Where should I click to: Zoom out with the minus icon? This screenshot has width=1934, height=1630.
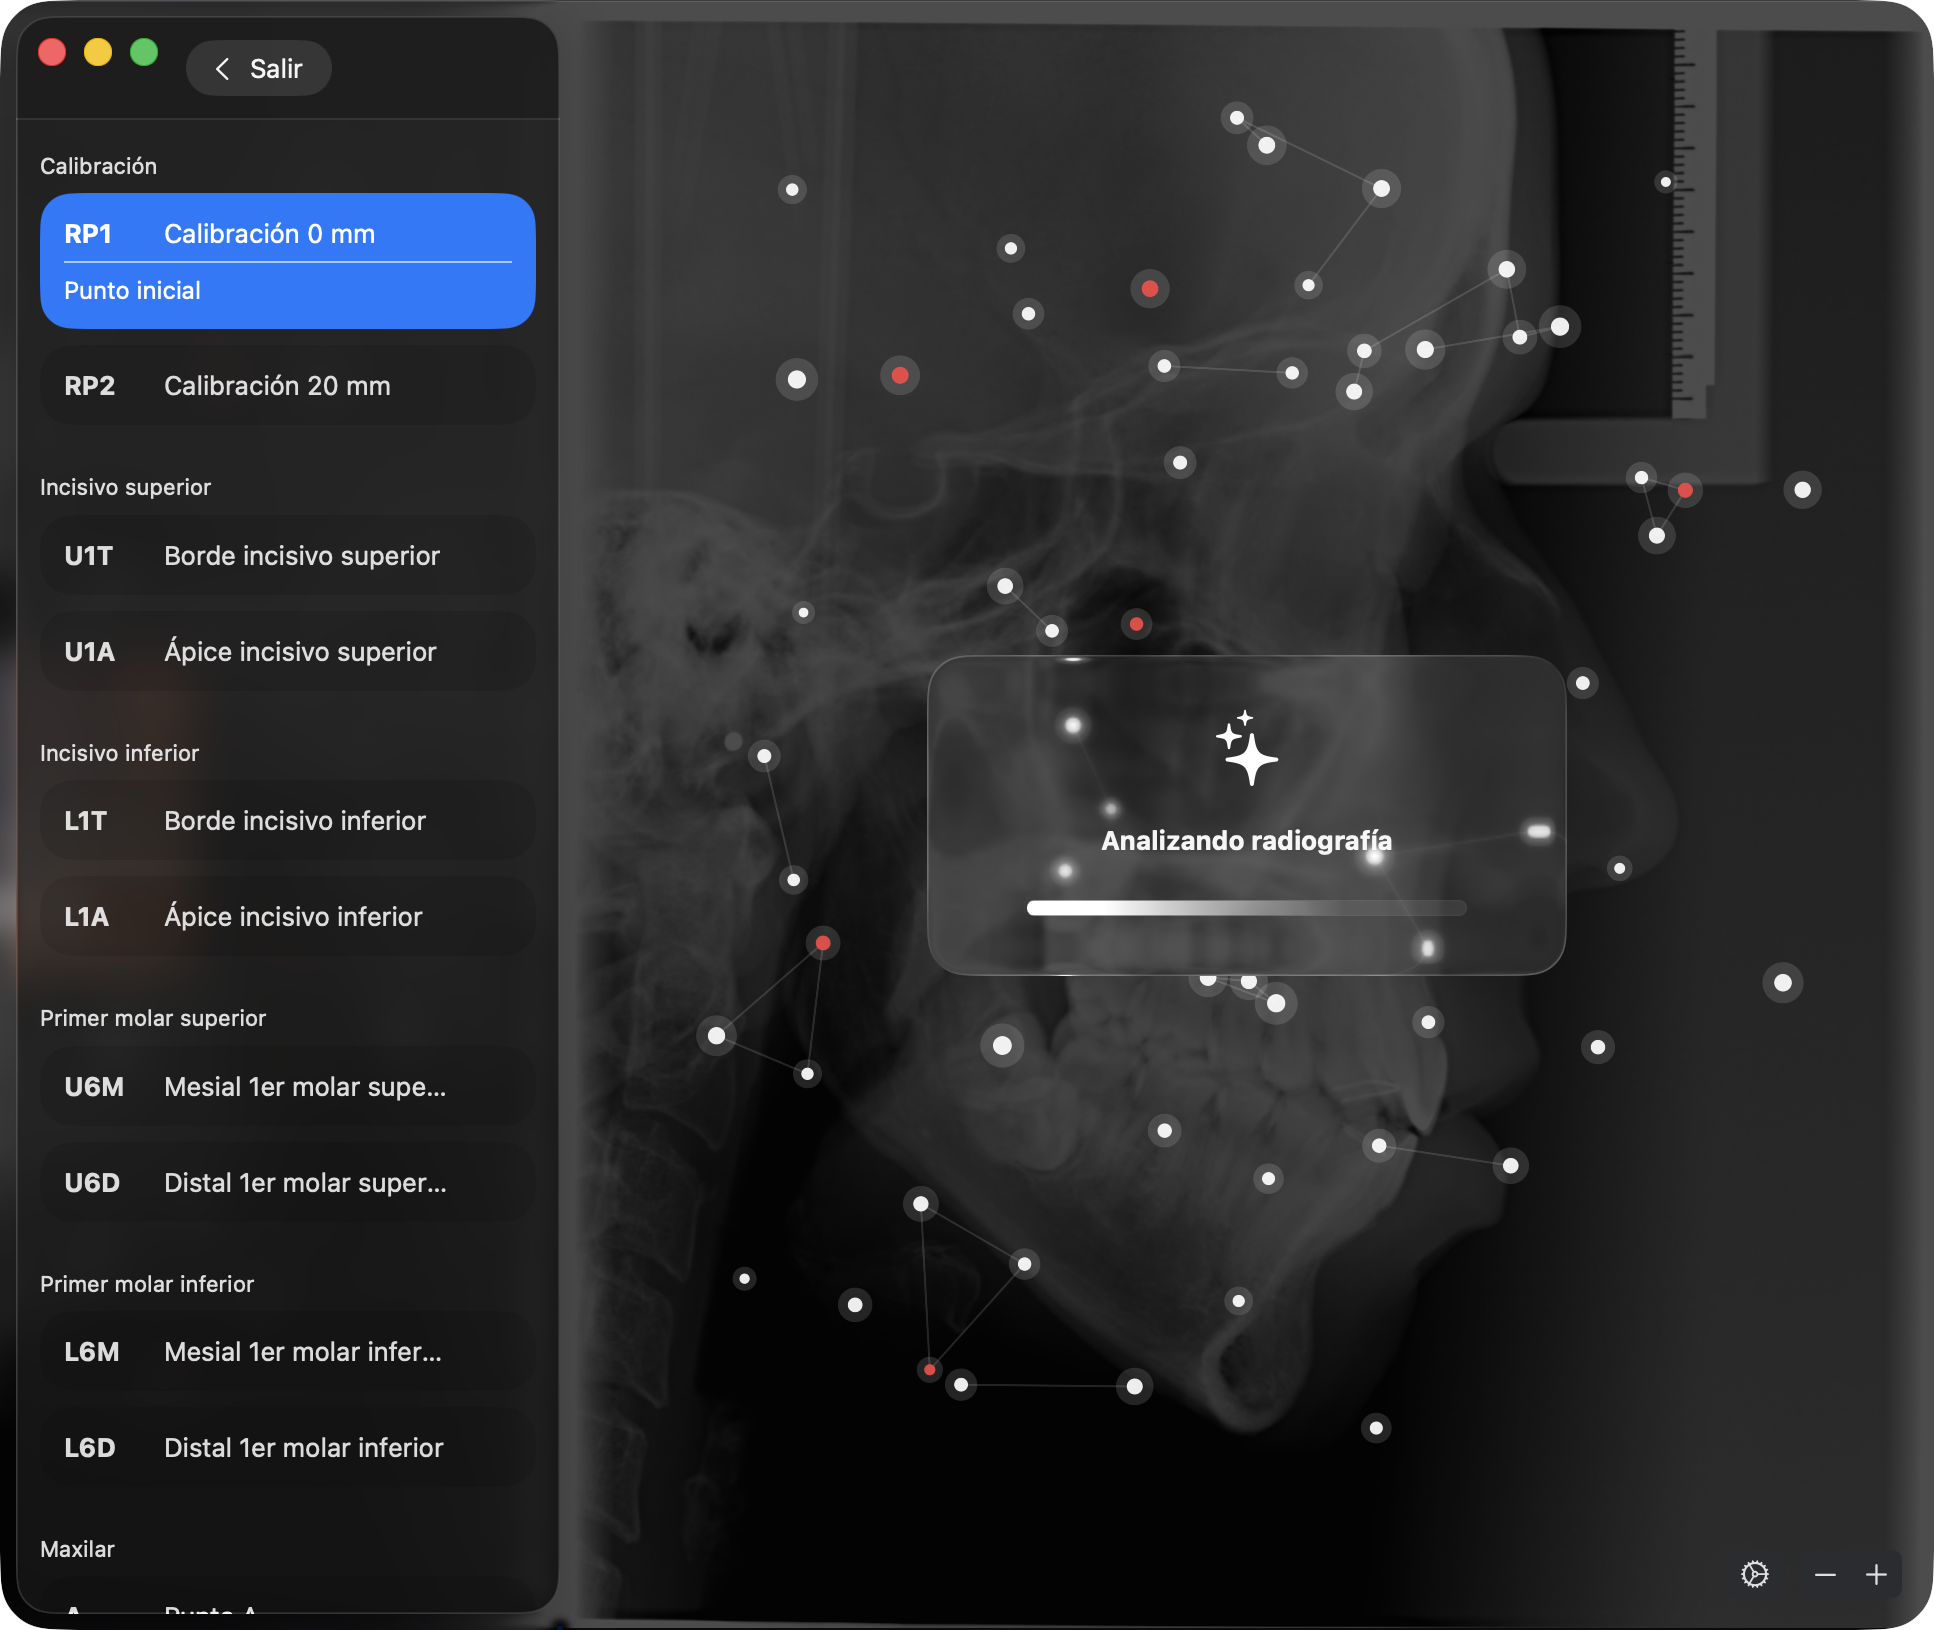click(x=1825, y=1575)
